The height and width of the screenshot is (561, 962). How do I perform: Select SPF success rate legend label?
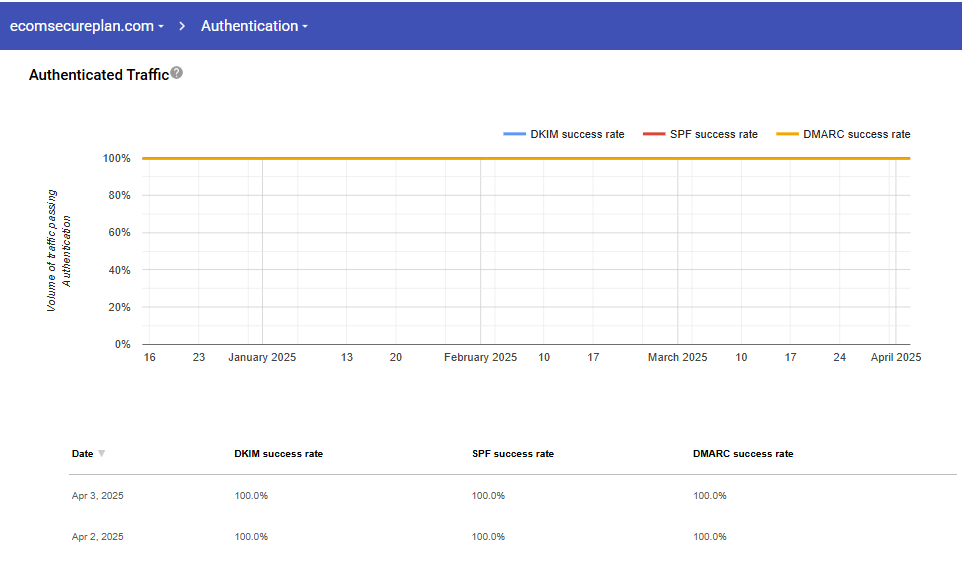pyautogui.click(x=713, y=134)
